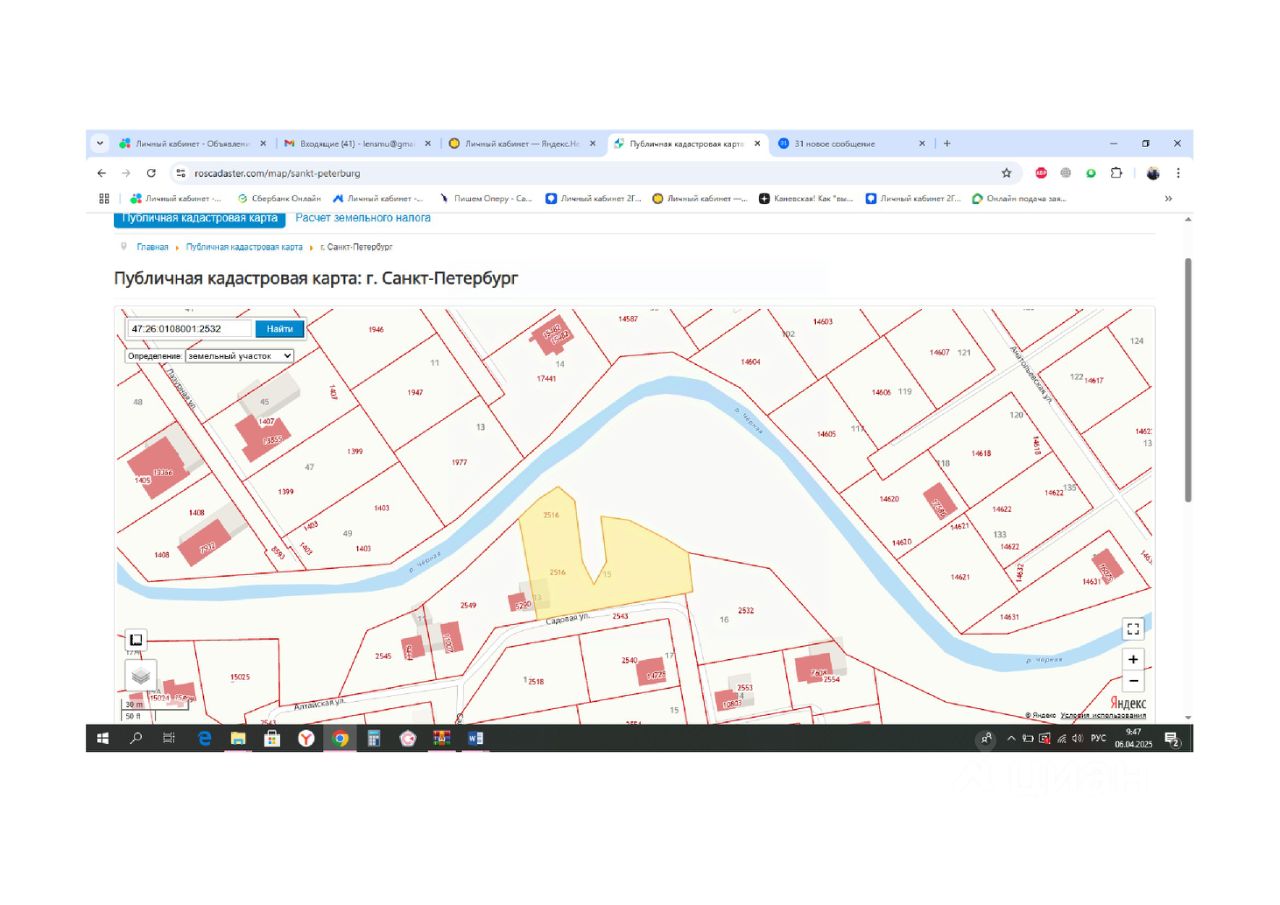
Task: Zoom in with the map plus button
Action: coord(1132,659)
